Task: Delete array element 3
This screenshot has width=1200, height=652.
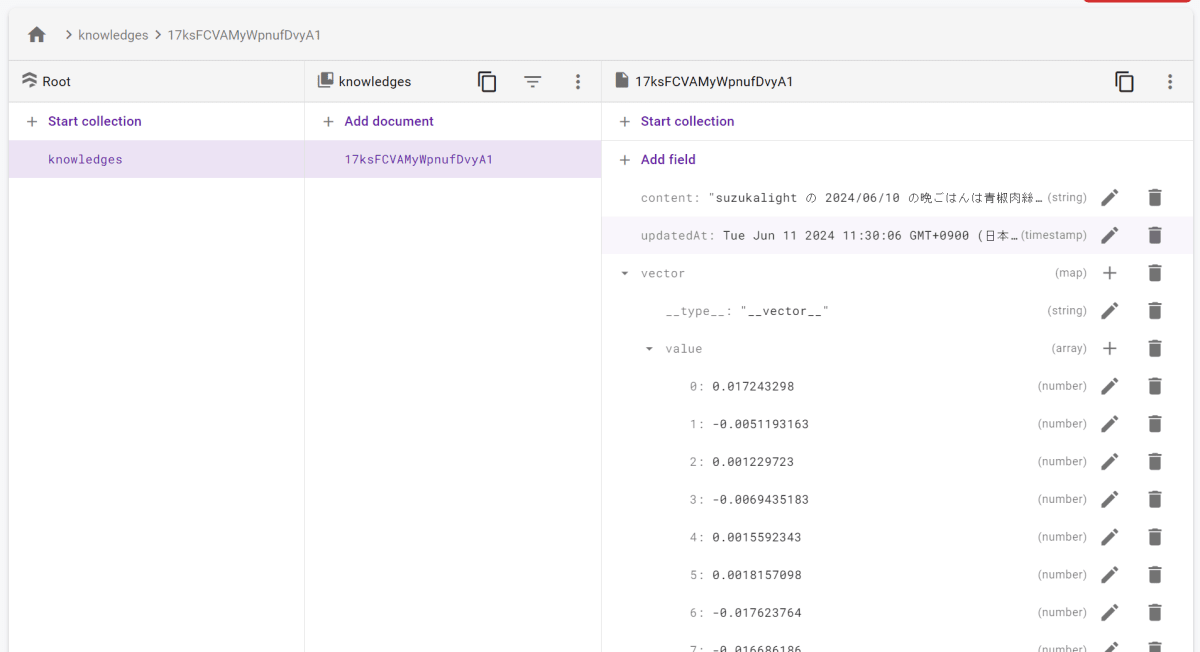Action: (x=1155, y=499)
